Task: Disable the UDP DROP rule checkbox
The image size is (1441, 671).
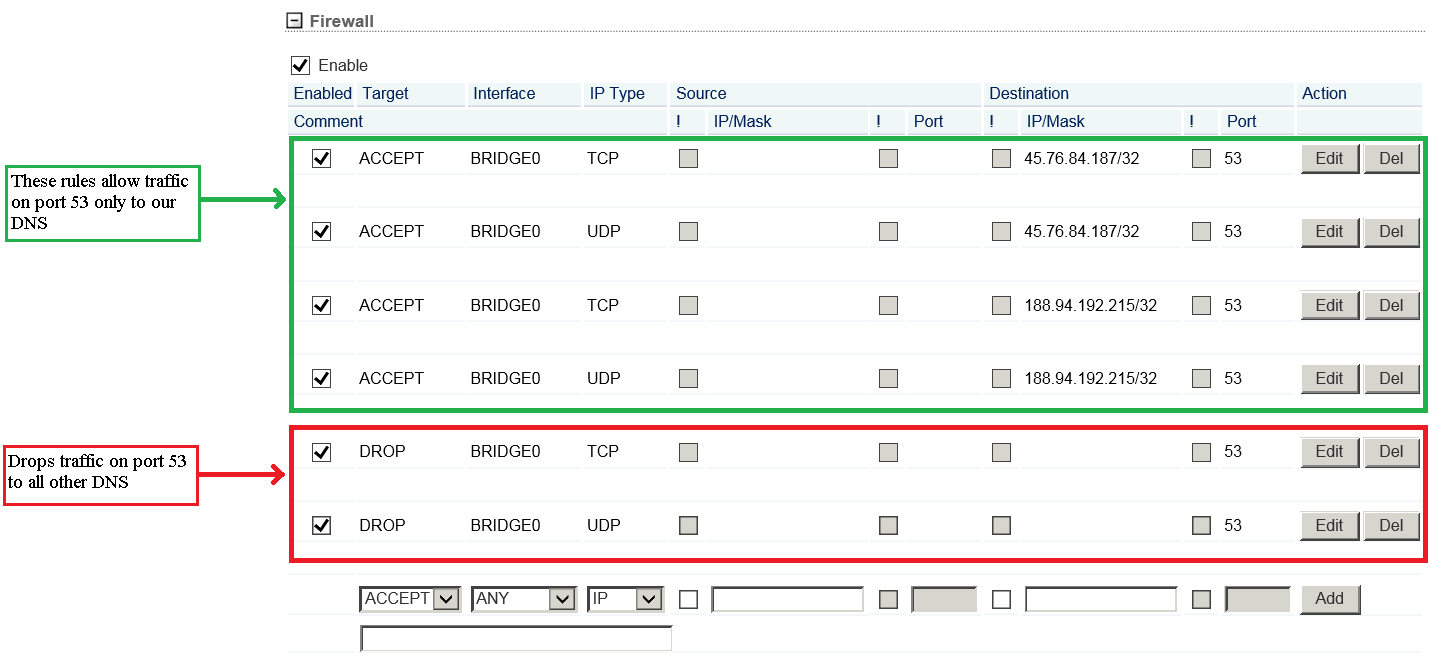Action: coord(321,525)
